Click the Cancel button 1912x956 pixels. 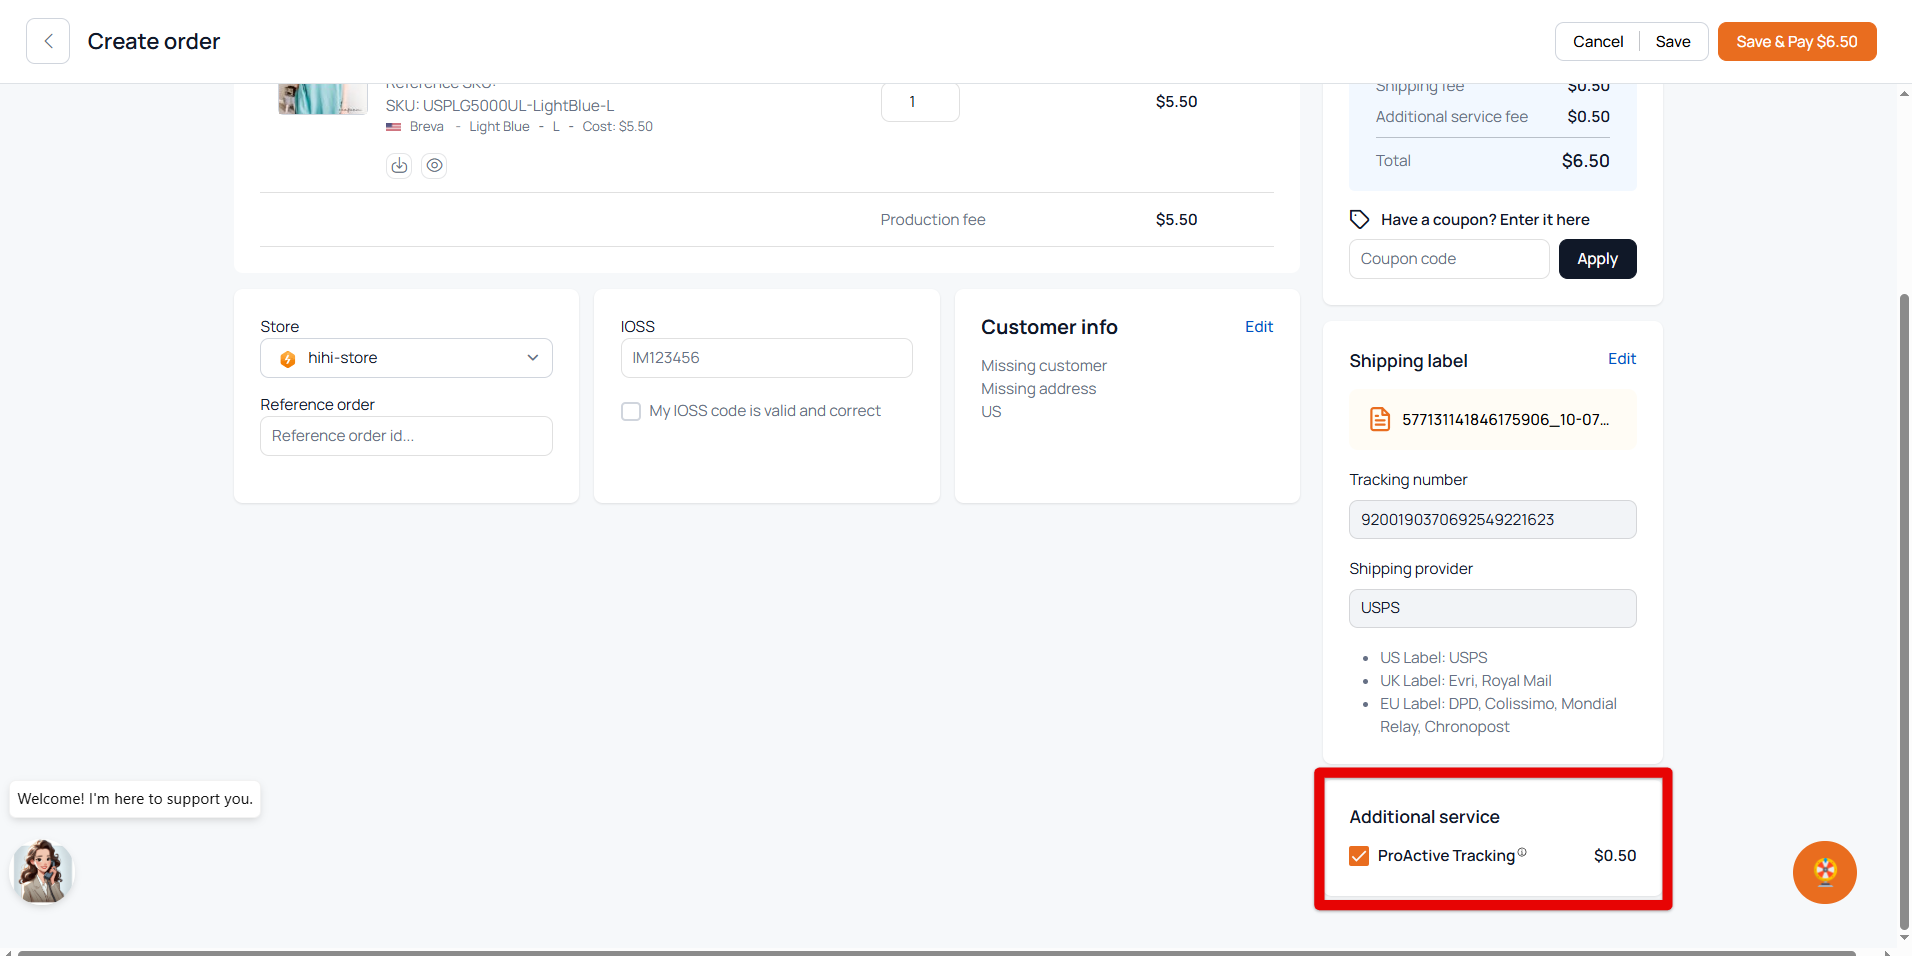tap(1597, 42)
